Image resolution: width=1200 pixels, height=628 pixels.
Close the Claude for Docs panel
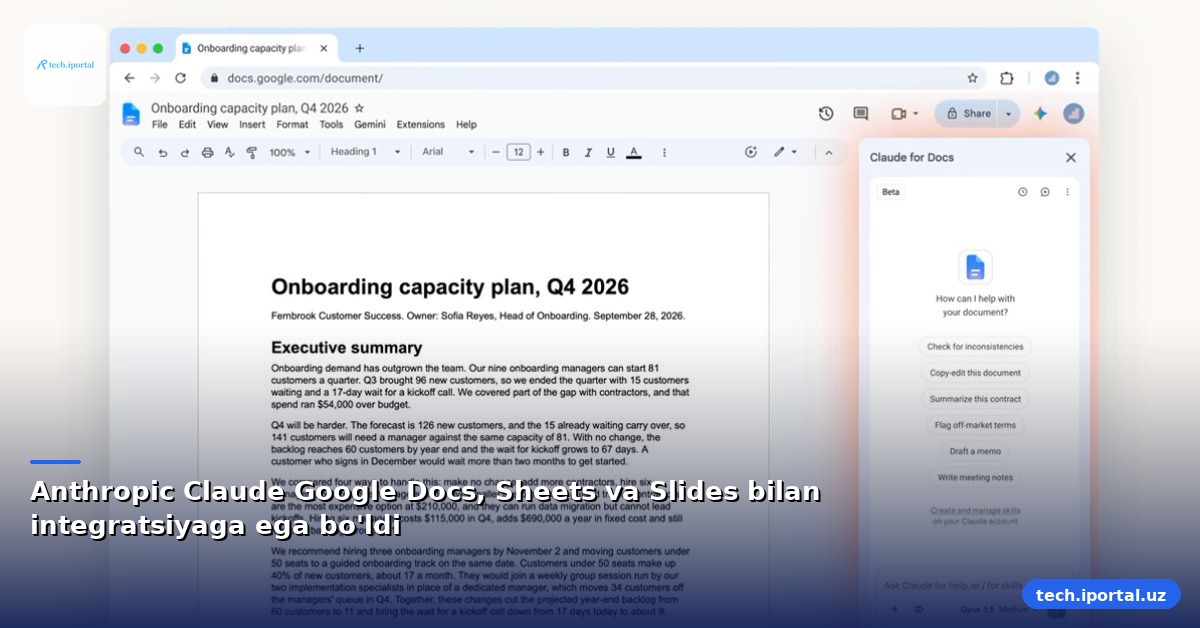point(1071,157)
